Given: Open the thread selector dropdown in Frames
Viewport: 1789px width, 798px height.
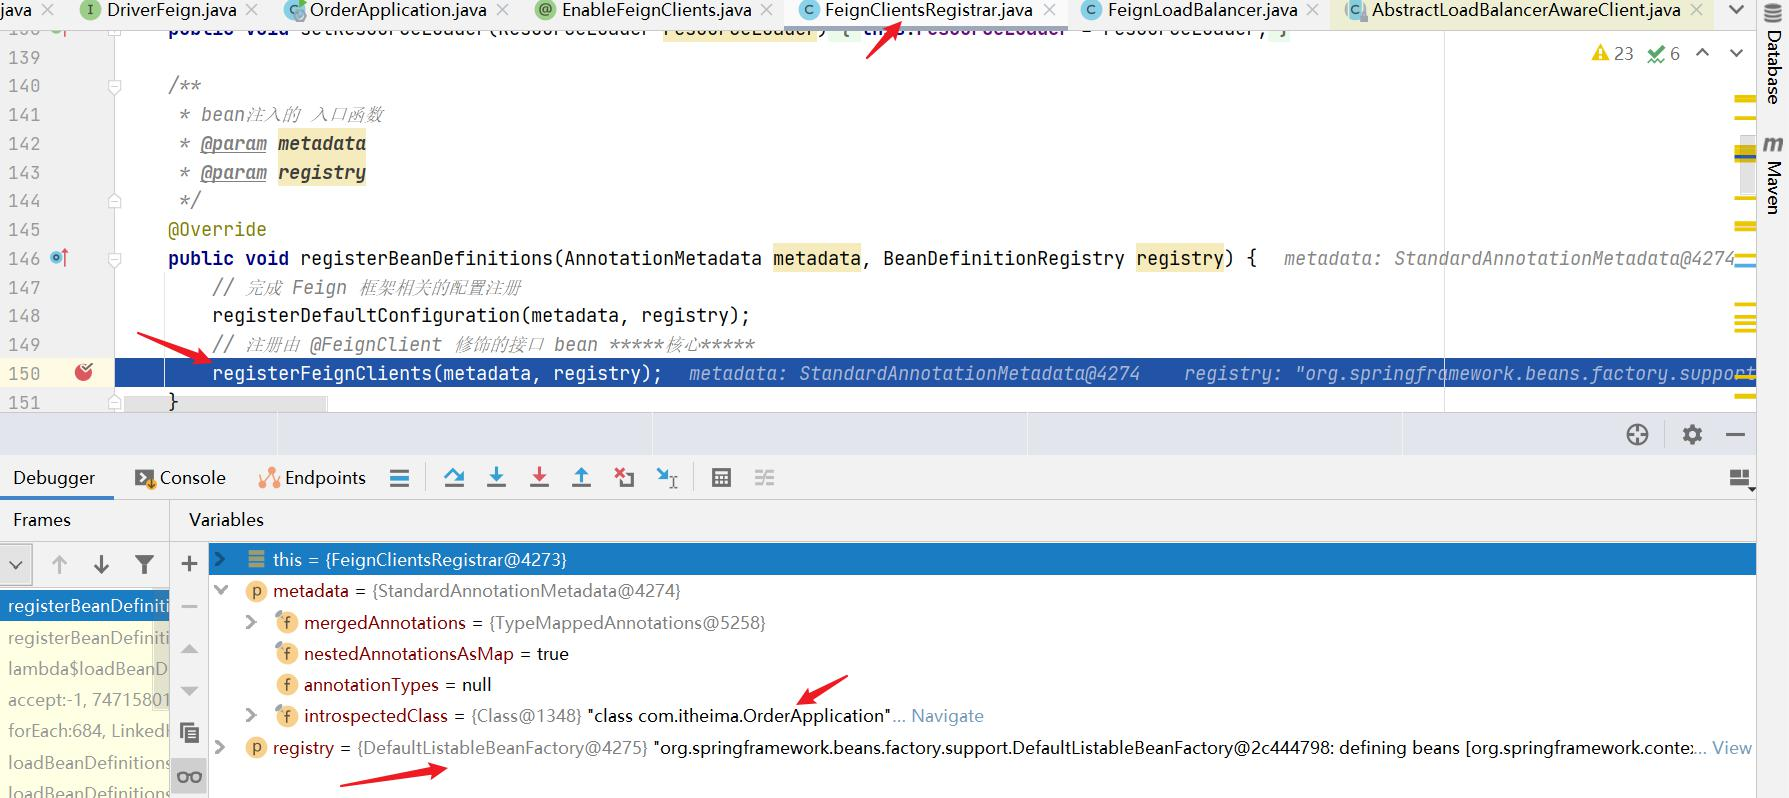Looking at the screenshot, I should tap(16, 565).
